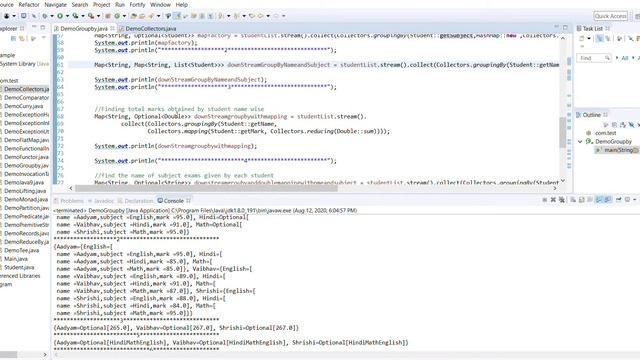The height and width of the screenshot is (360, 640).
Task: Open the Search menu
Action: 80,5
